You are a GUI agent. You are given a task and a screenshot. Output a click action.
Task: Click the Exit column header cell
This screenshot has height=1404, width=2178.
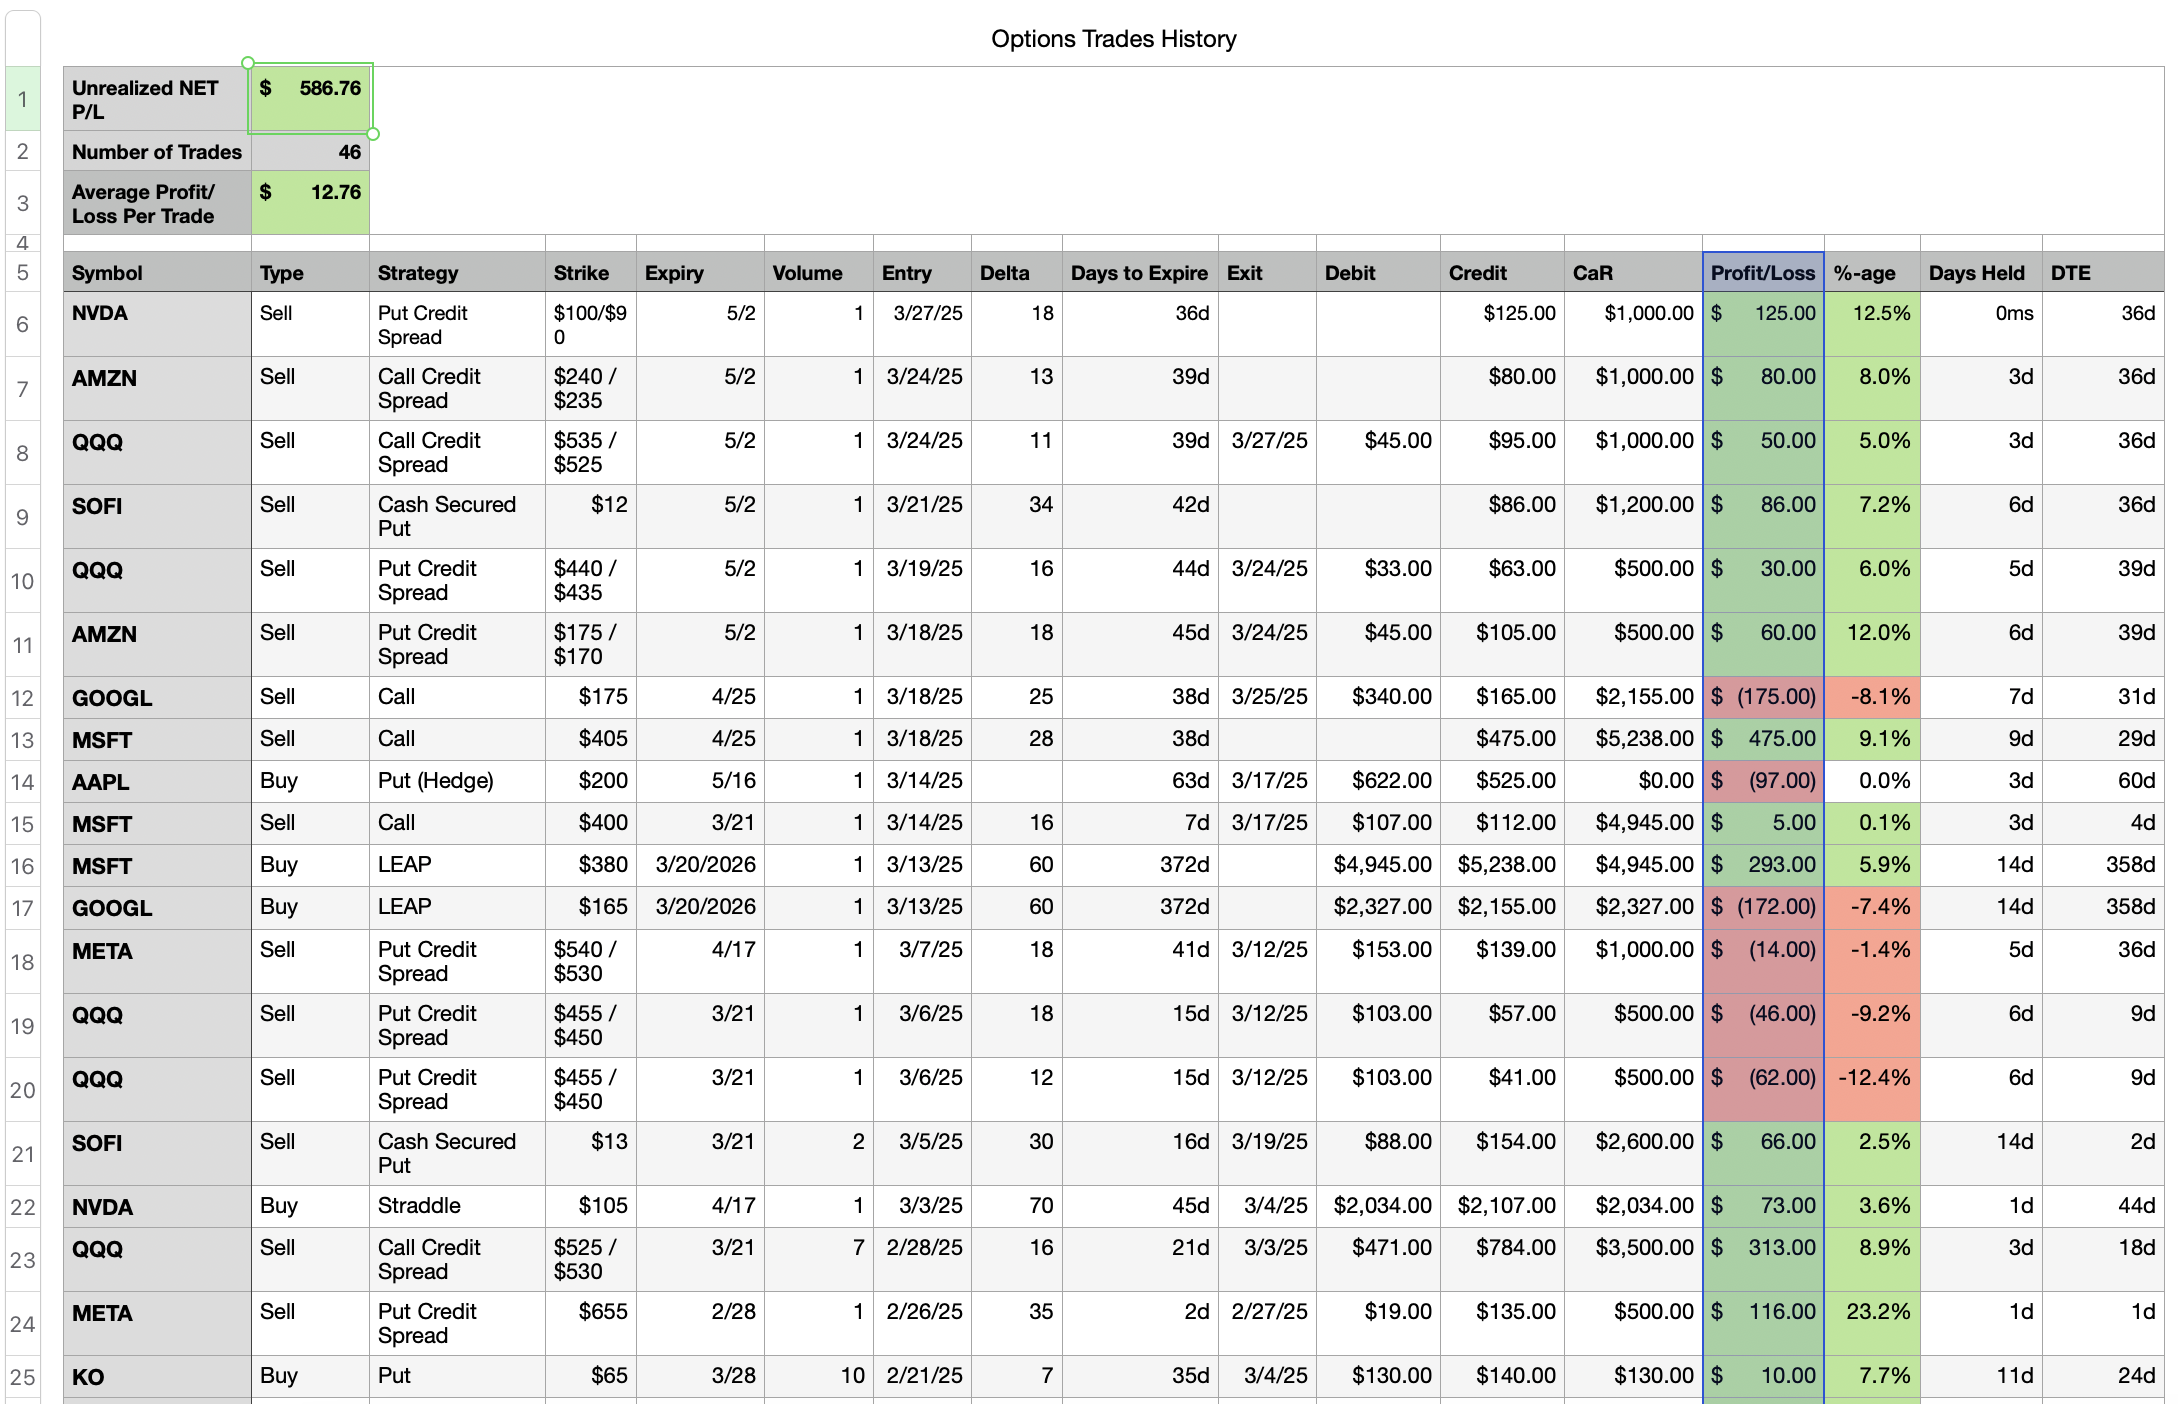pyautogui.click(x=1267, y=273)
